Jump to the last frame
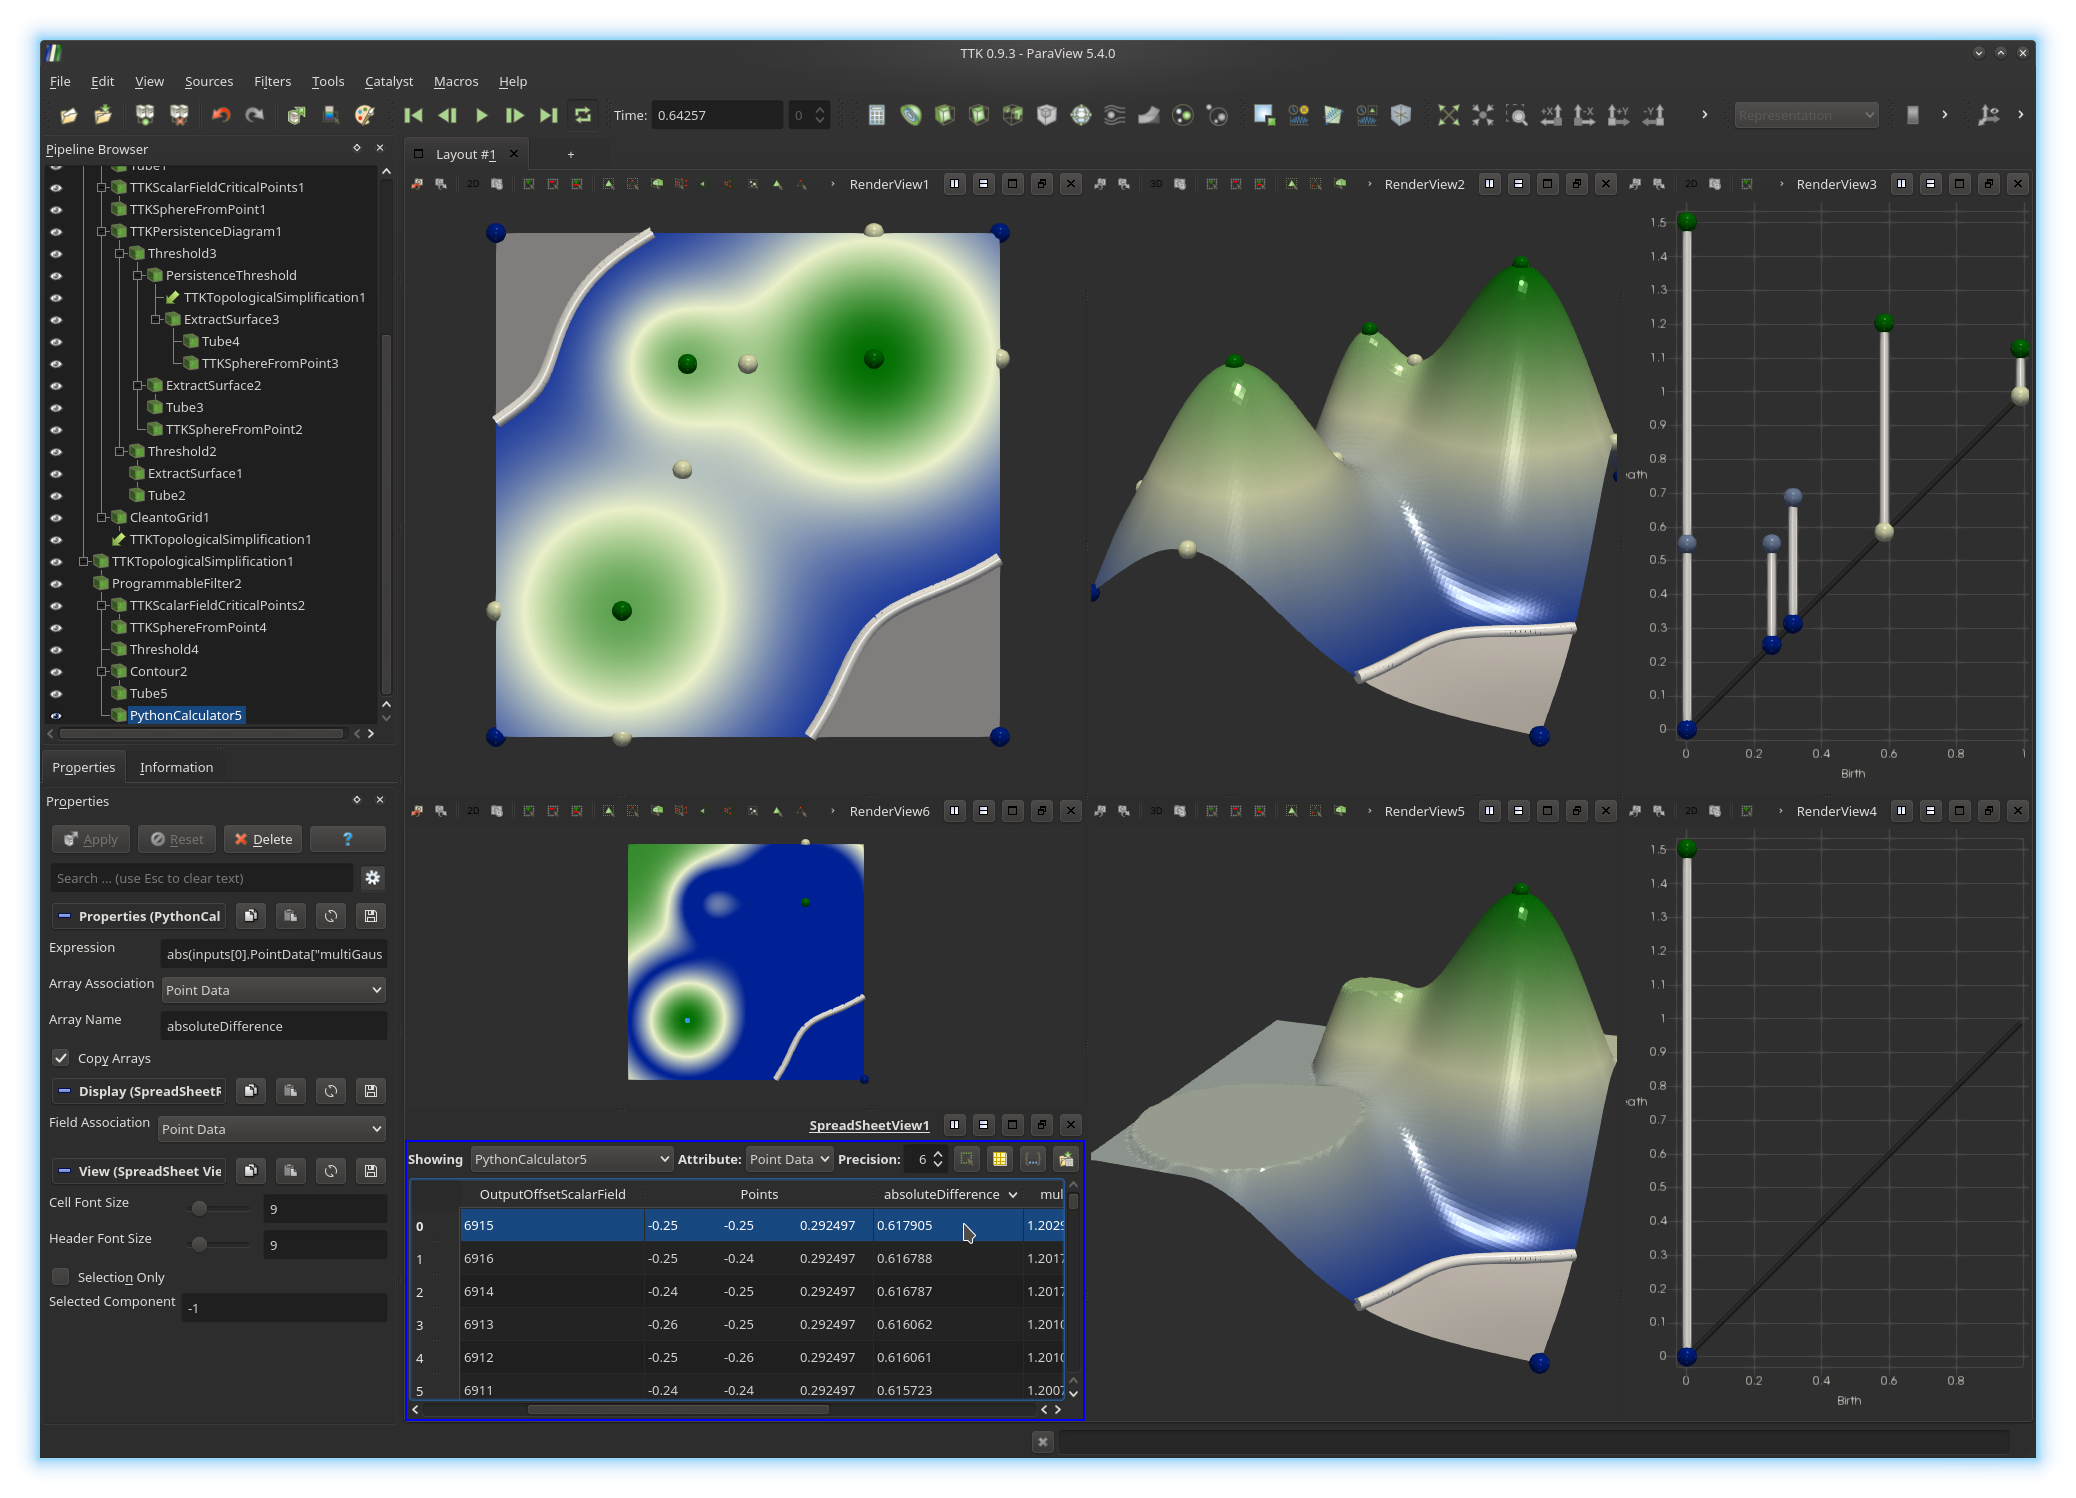Viewport: 2076px width, 1498px height. [x=548, y=115]
